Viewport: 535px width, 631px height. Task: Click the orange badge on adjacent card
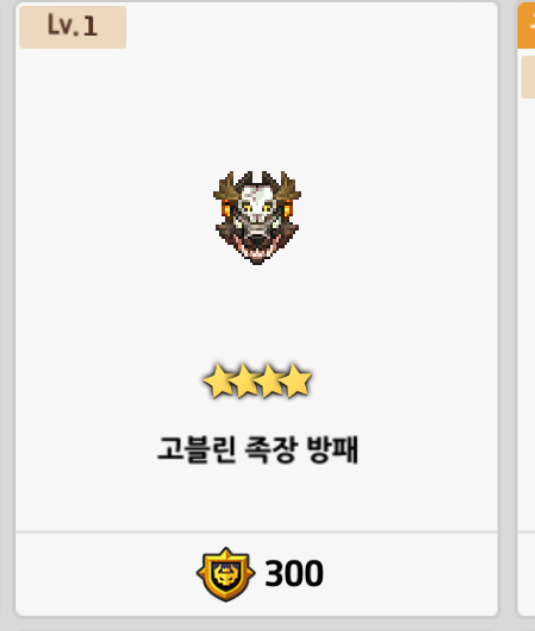point(526,25)
